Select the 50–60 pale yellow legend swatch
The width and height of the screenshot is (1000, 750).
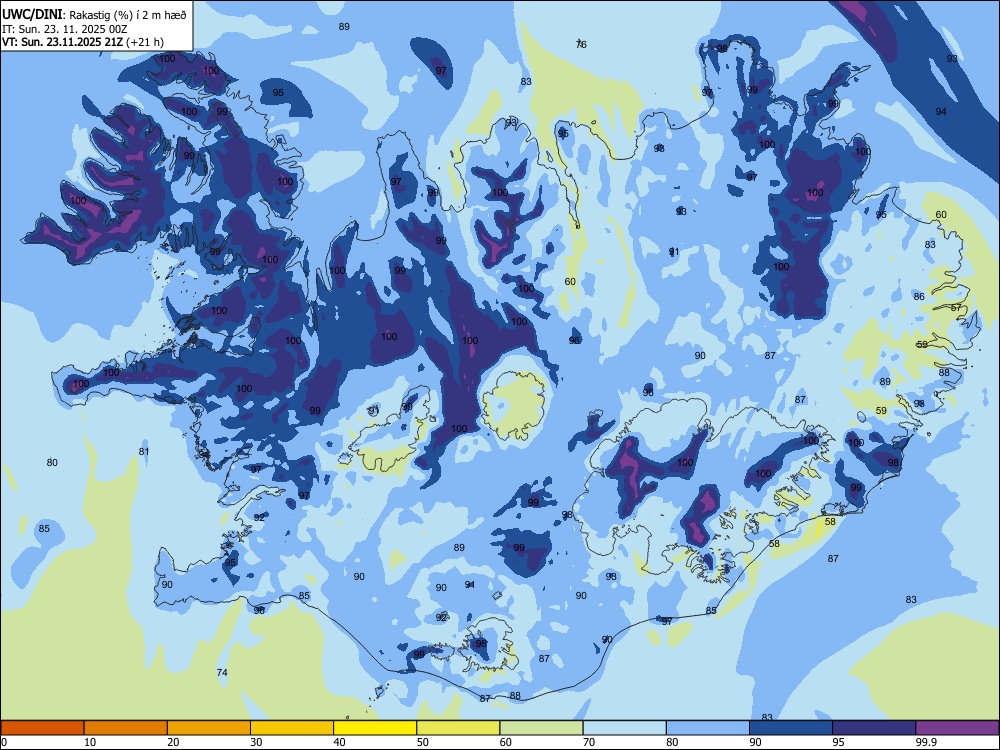pyautogui.click(x=458, y=728)
